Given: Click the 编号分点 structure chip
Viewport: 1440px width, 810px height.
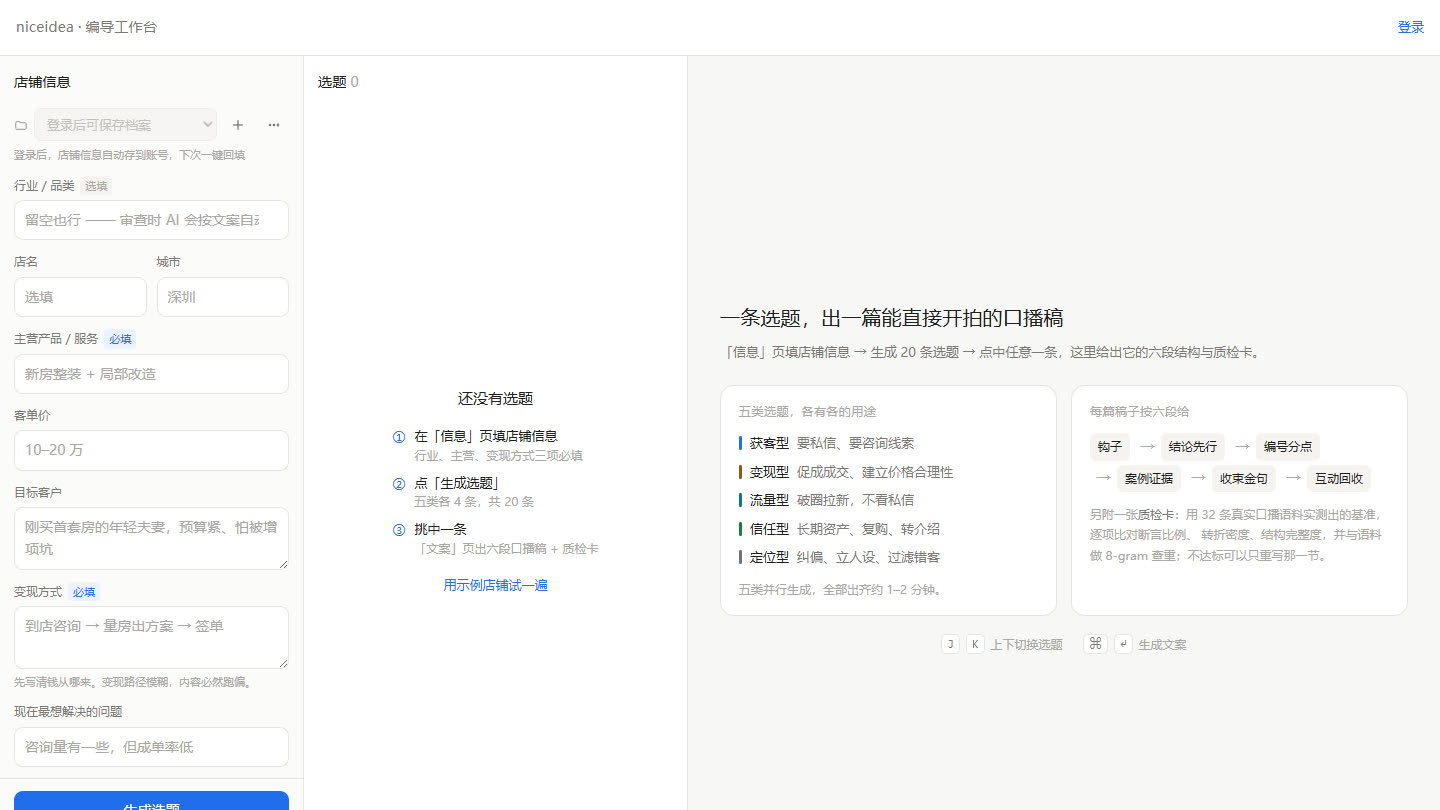Looking at the screenshot, I should click(x=1288, y=447).
